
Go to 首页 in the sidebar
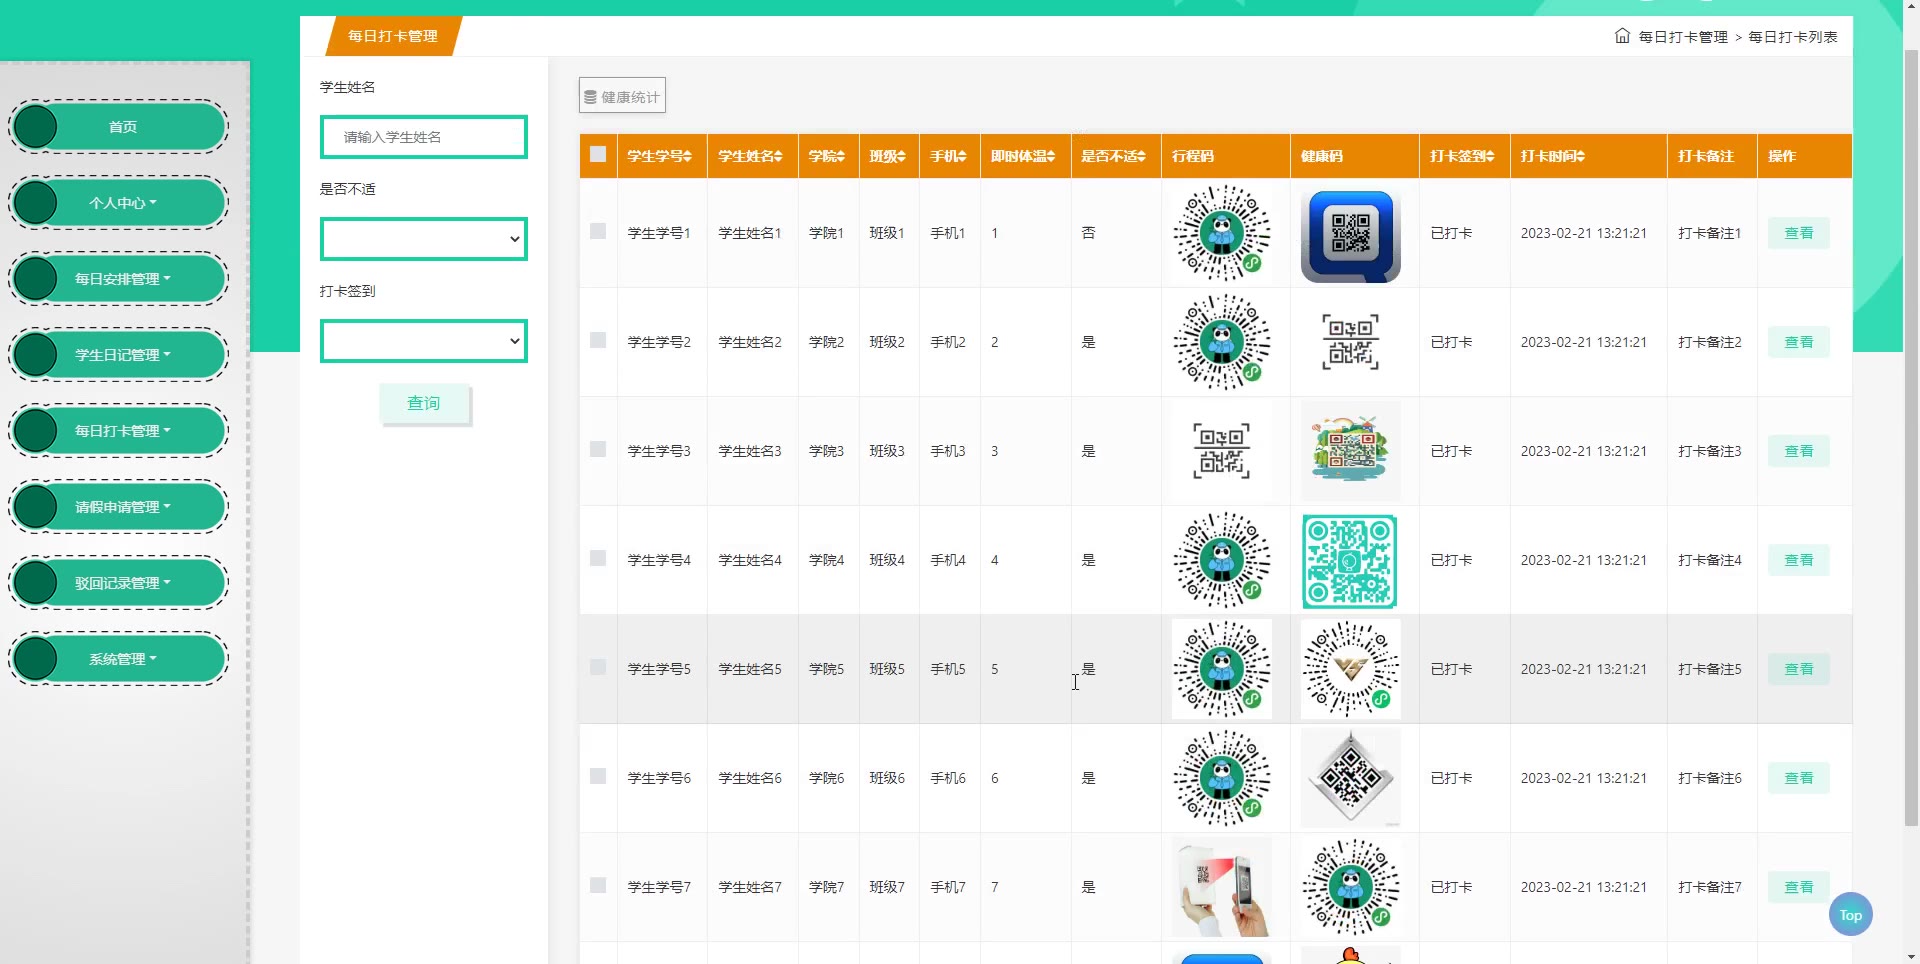(119, 127)
